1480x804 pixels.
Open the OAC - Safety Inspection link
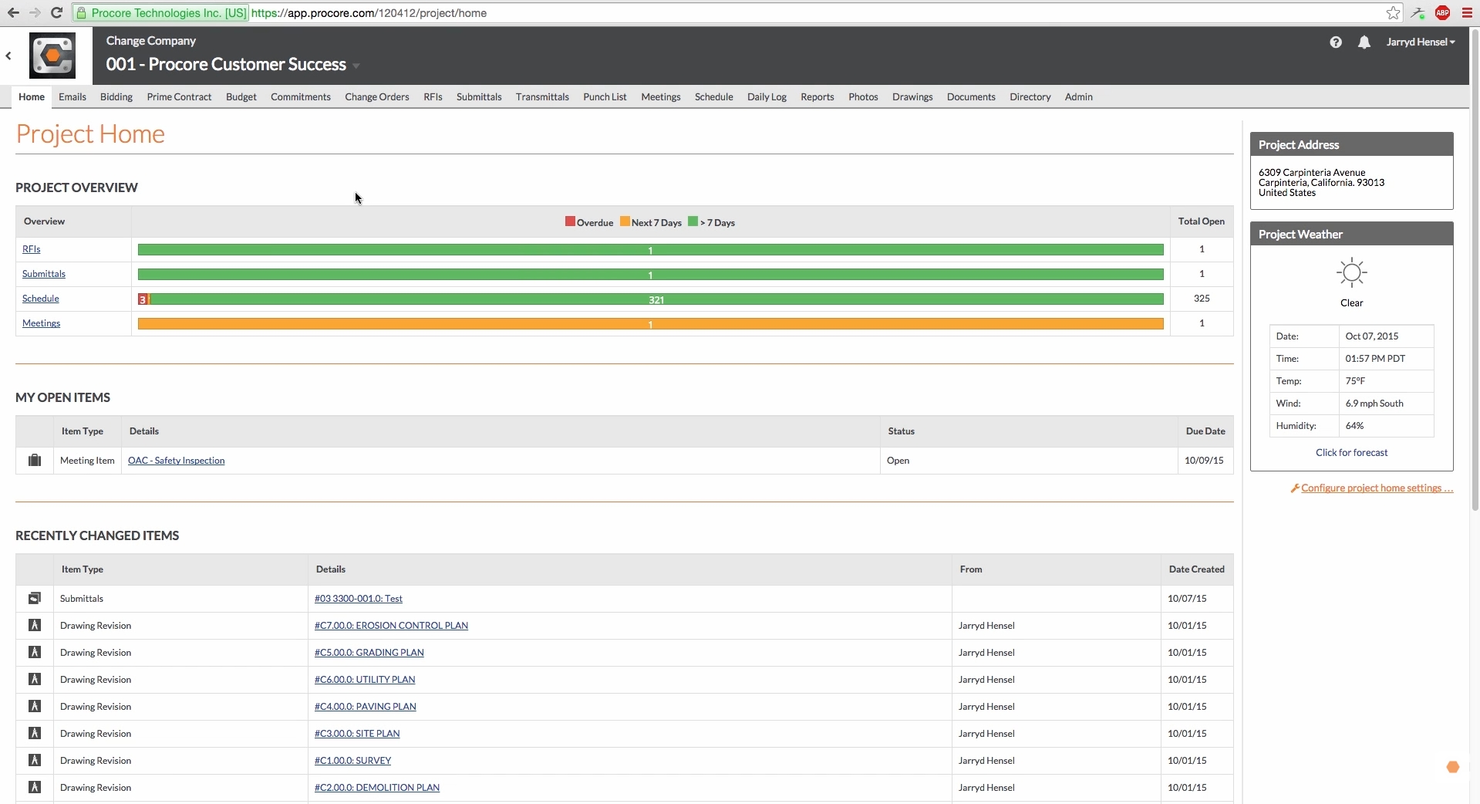tap(176, 460)
